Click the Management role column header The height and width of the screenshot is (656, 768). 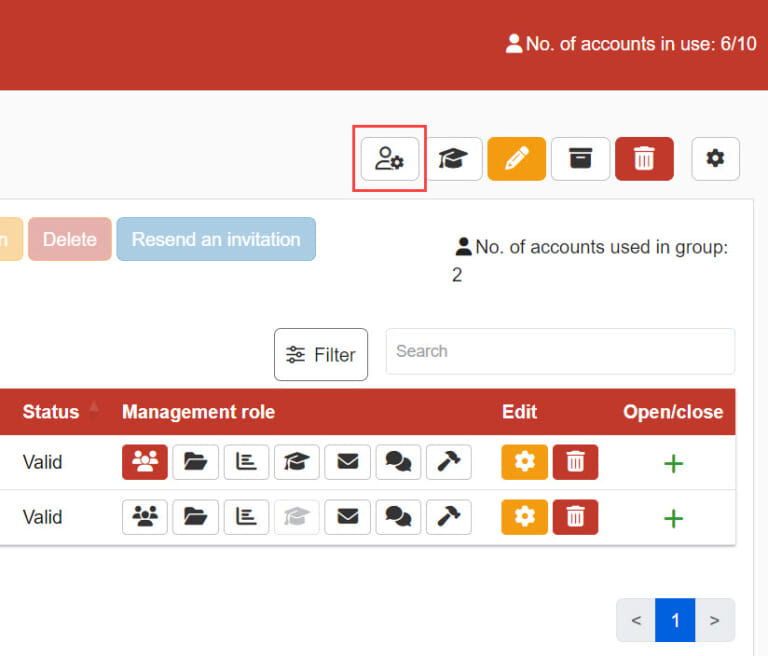coord(198,412)
